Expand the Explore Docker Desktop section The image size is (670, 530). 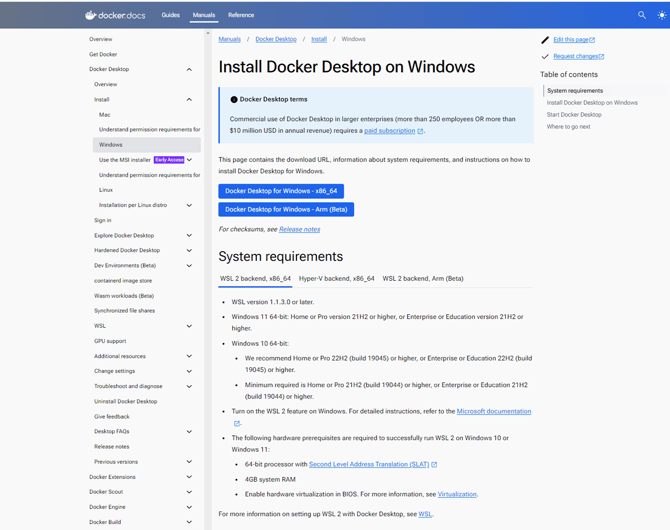pos(189,236)
